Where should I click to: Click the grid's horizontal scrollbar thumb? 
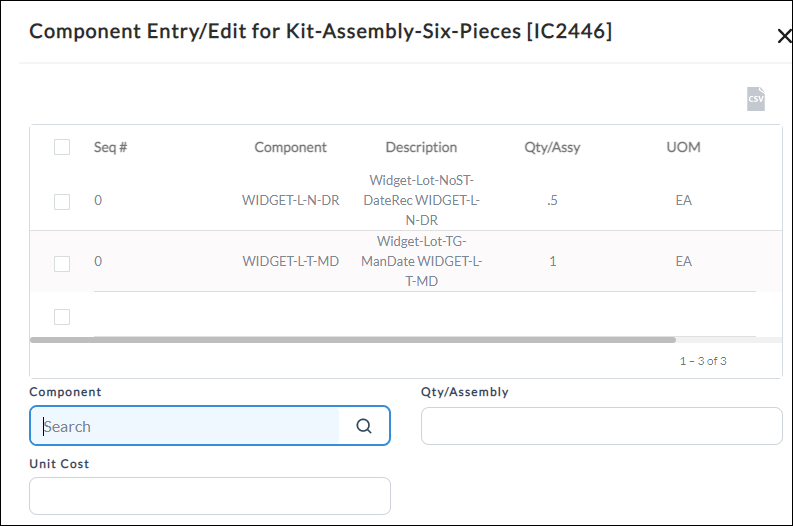click(353, 340)
